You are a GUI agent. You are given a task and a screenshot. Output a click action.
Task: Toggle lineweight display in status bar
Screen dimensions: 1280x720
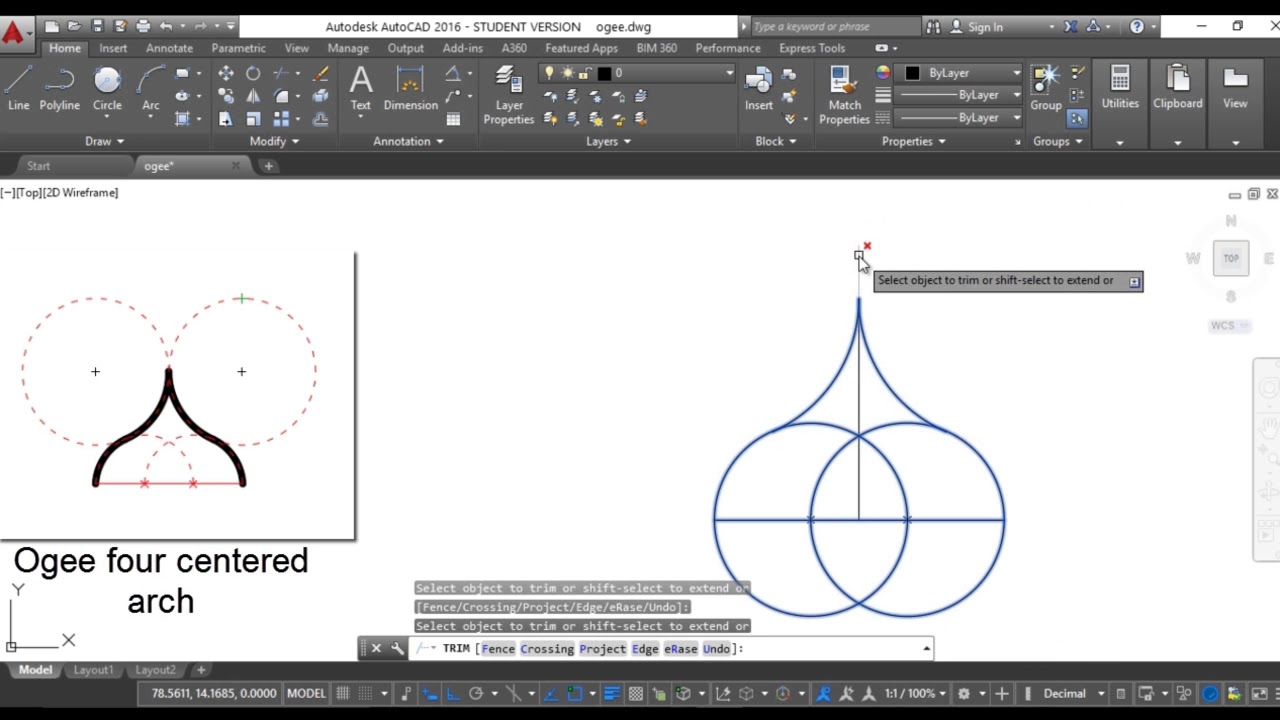click(611, 693)
